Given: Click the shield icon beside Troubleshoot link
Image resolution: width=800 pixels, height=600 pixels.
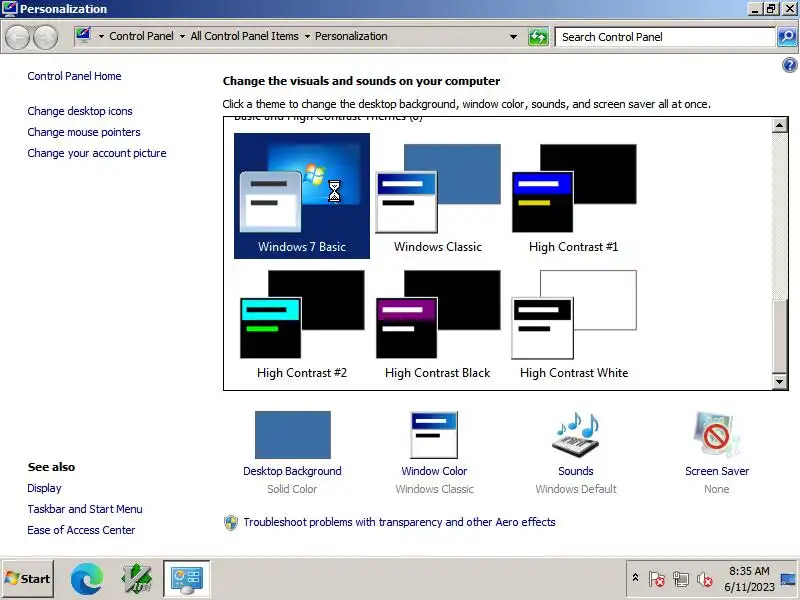Looking at the screenshot, I should [x=231, y=522].
